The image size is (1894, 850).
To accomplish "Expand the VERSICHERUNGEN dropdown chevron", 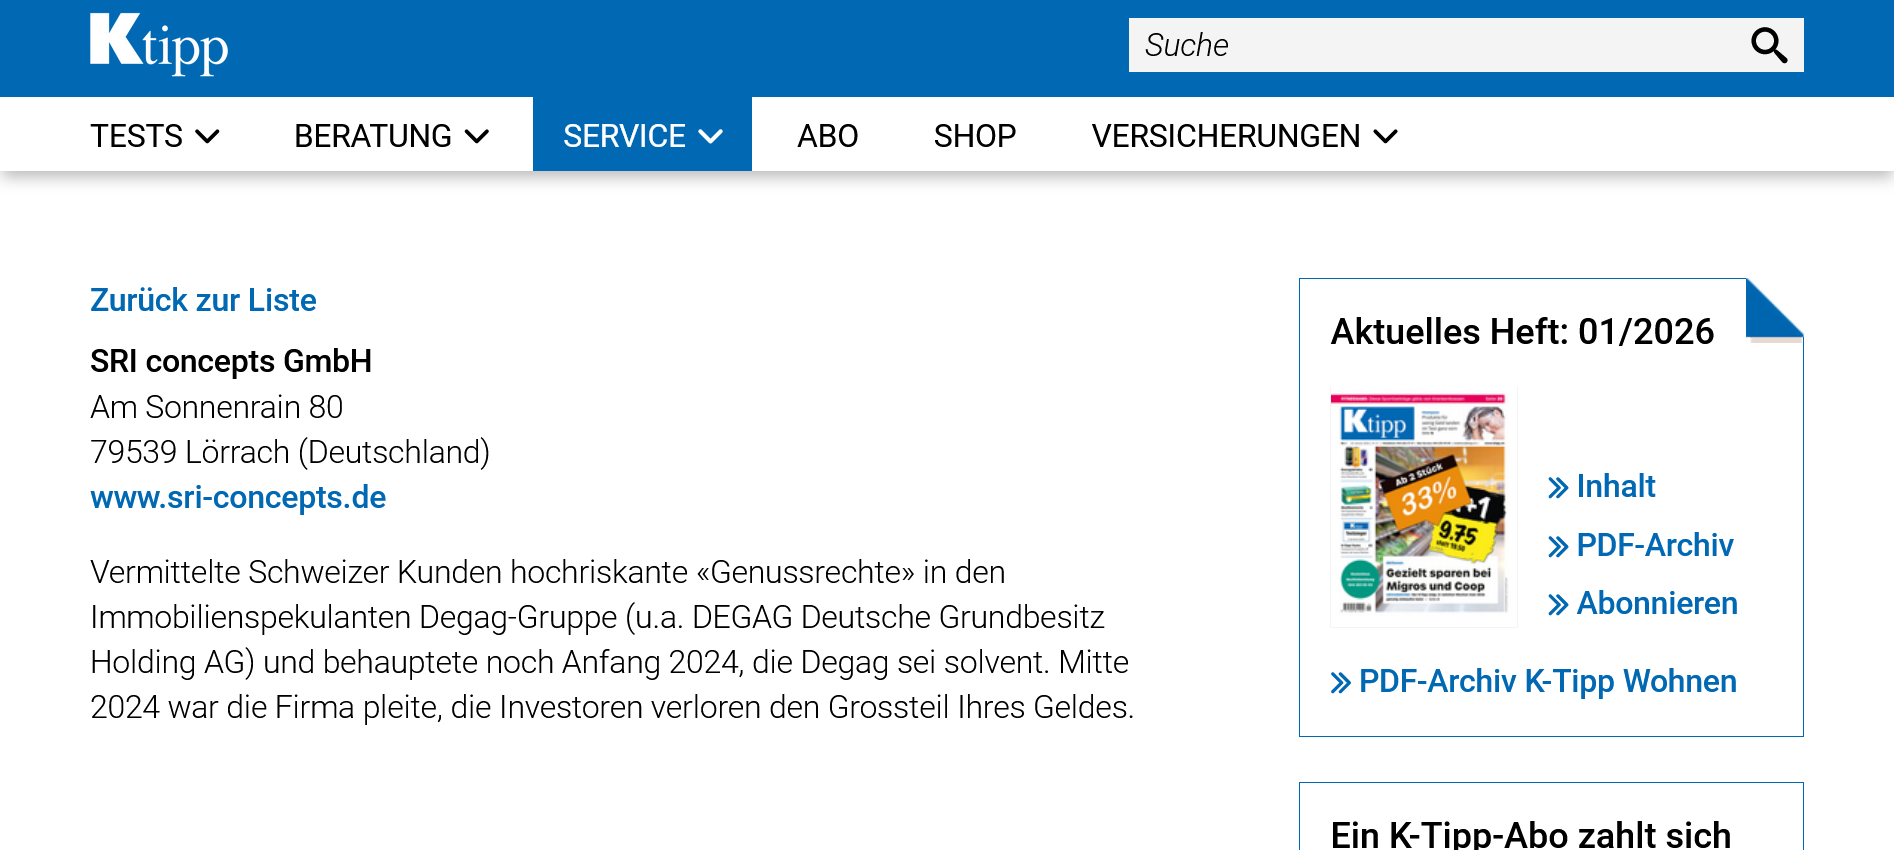I will [x=1386, y=136].
